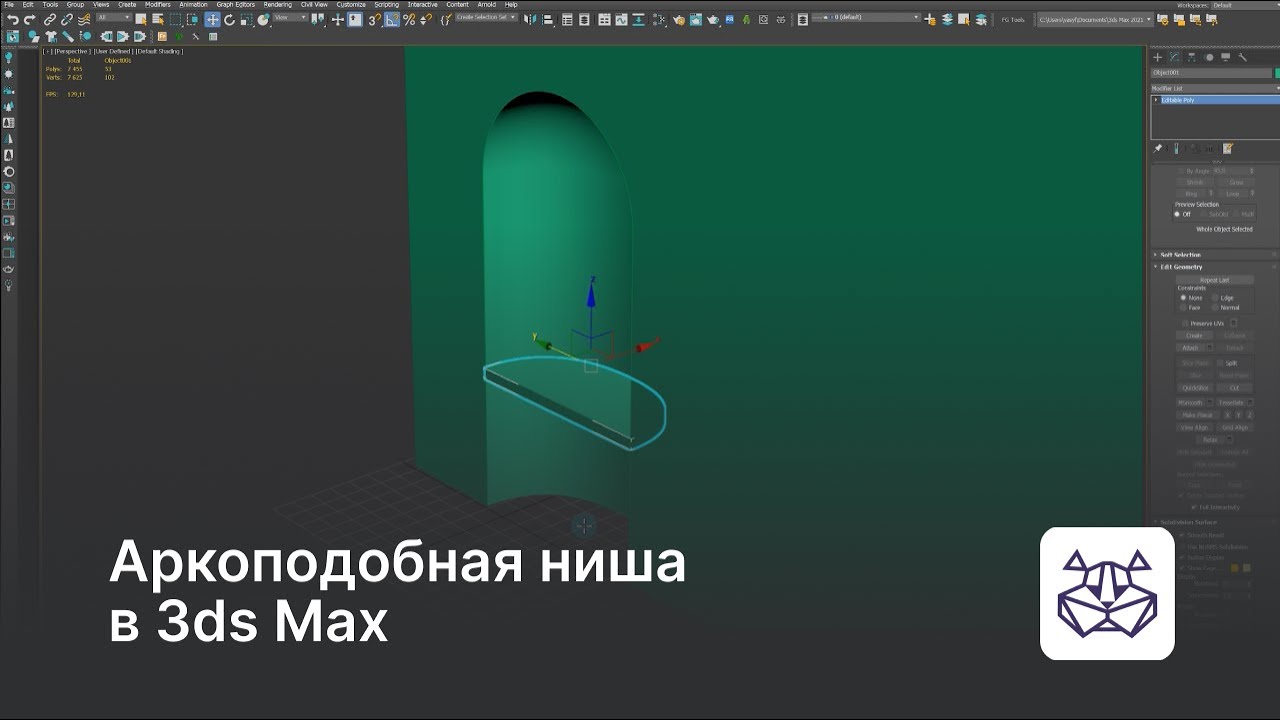This screenshot has height=720, width=1280.
Task: Select the Face constraint radio button
Action: pyautogui.click(x=1183, y=307)
